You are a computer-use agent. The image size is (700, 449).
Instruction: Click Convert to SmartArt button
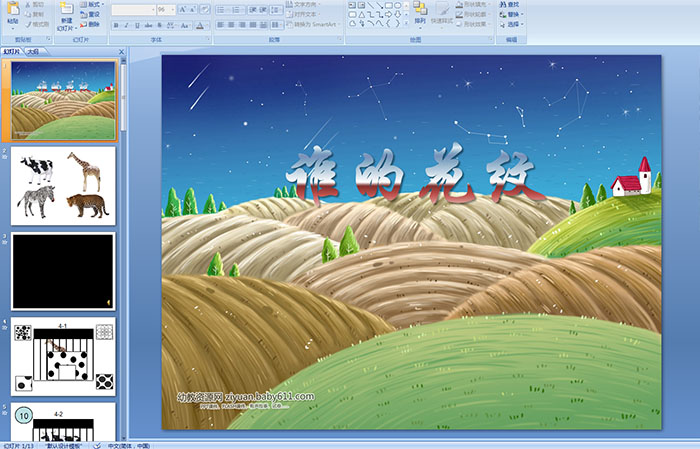click(x=314, y=24)
